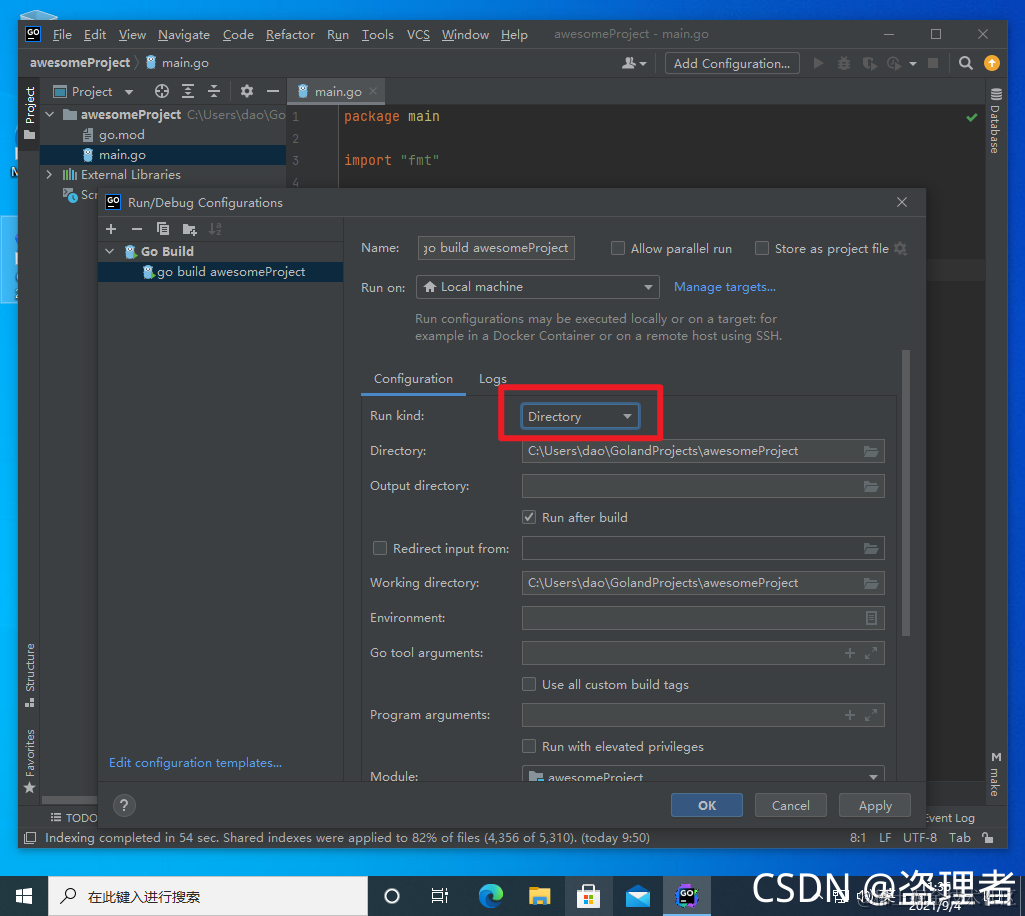
Task: Enable Store as project file
Action: (x=762, y=248)
